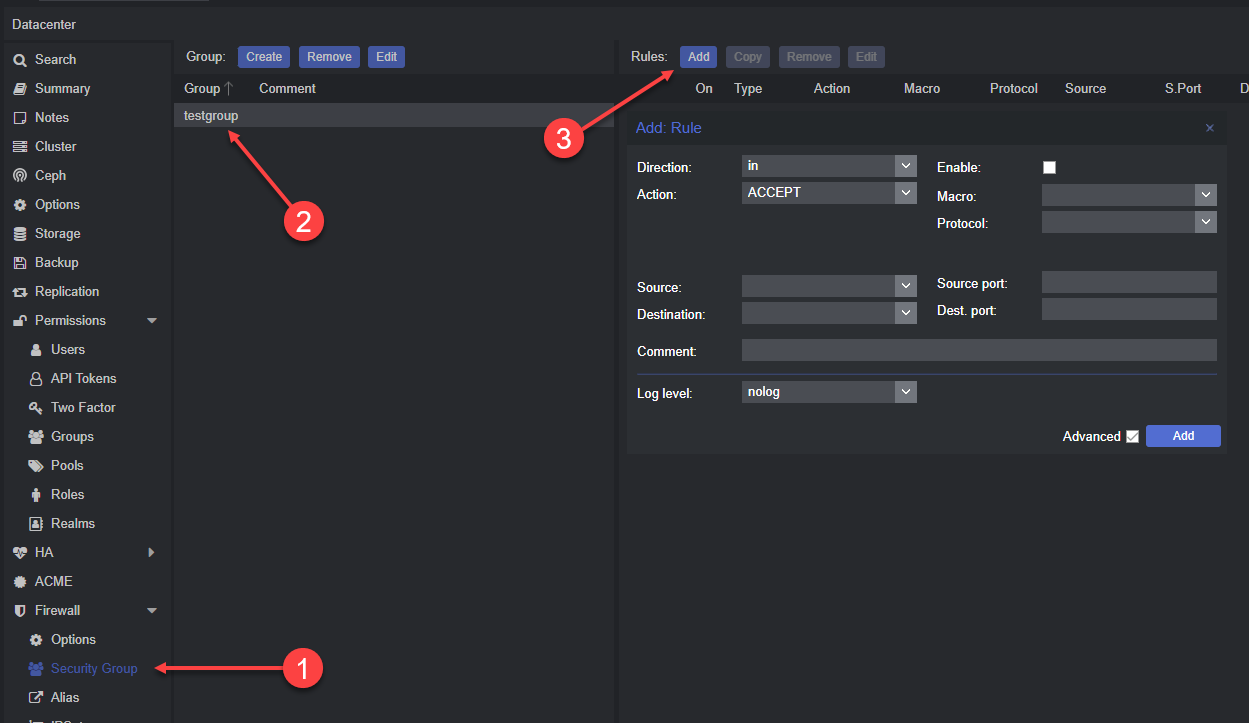Click the Groups people icon
The height and width of the screenshot is (723, 1249).
pos(36,437)
